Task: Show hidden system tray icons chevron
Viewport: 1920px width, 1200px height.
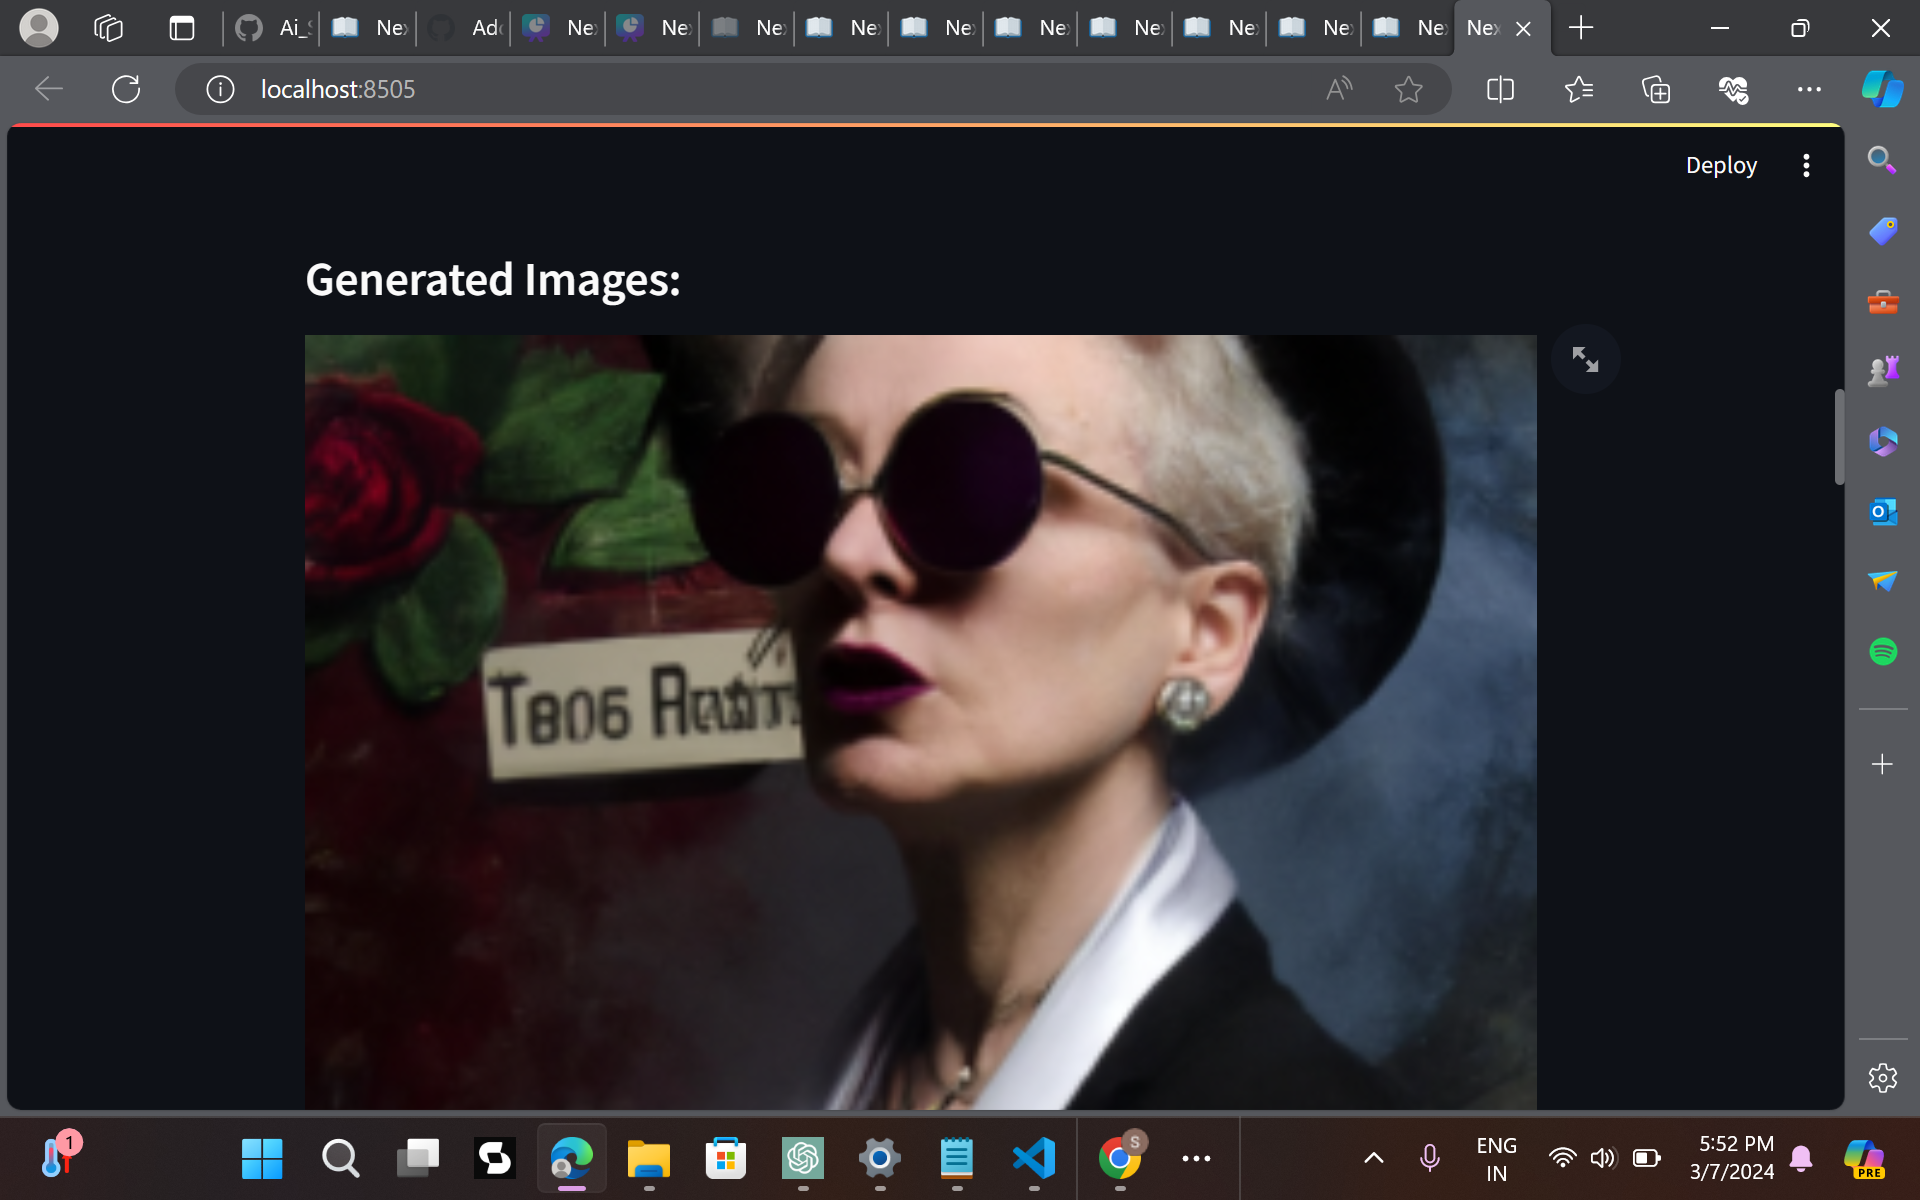Action: coord(1373,1158)
